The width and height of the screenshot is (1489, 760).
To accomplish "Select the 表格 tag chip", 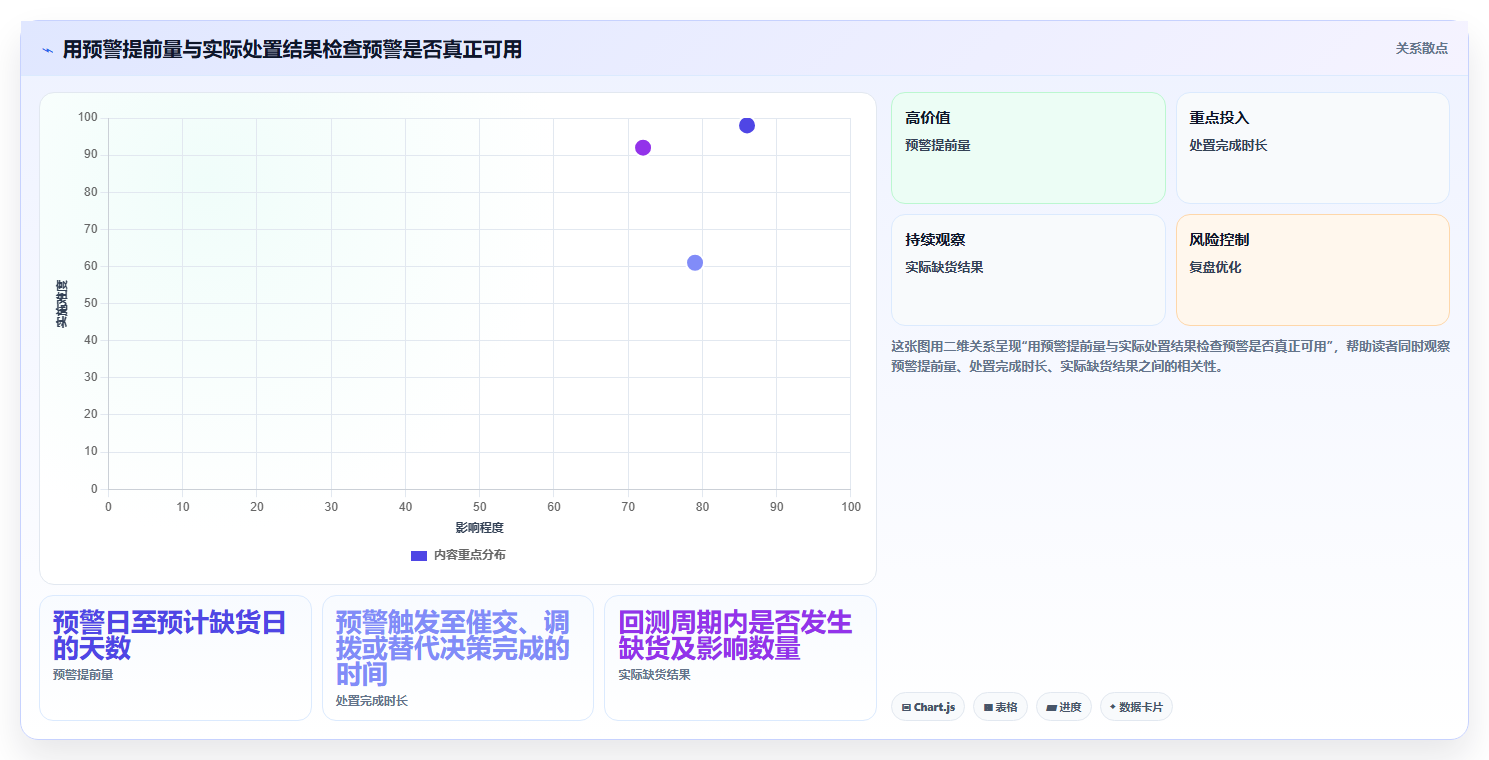I will 1000,707.
